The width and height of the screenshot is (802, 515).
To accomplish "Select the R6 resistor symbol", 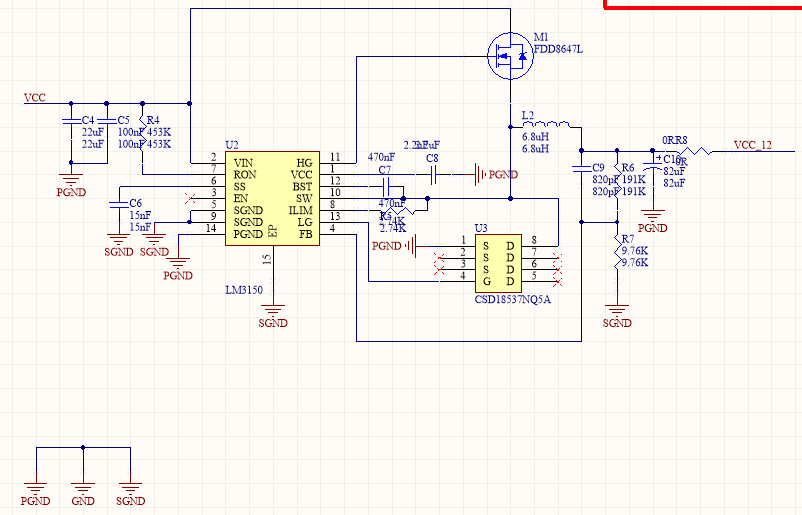I will point(617,180).
